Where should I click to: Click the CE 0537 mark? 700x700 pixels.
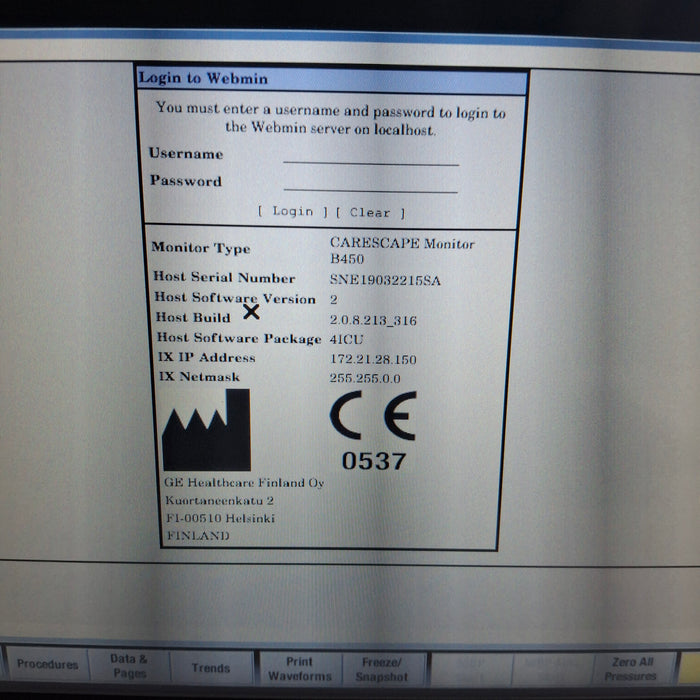pyautogui.click(x=374, y=431)
